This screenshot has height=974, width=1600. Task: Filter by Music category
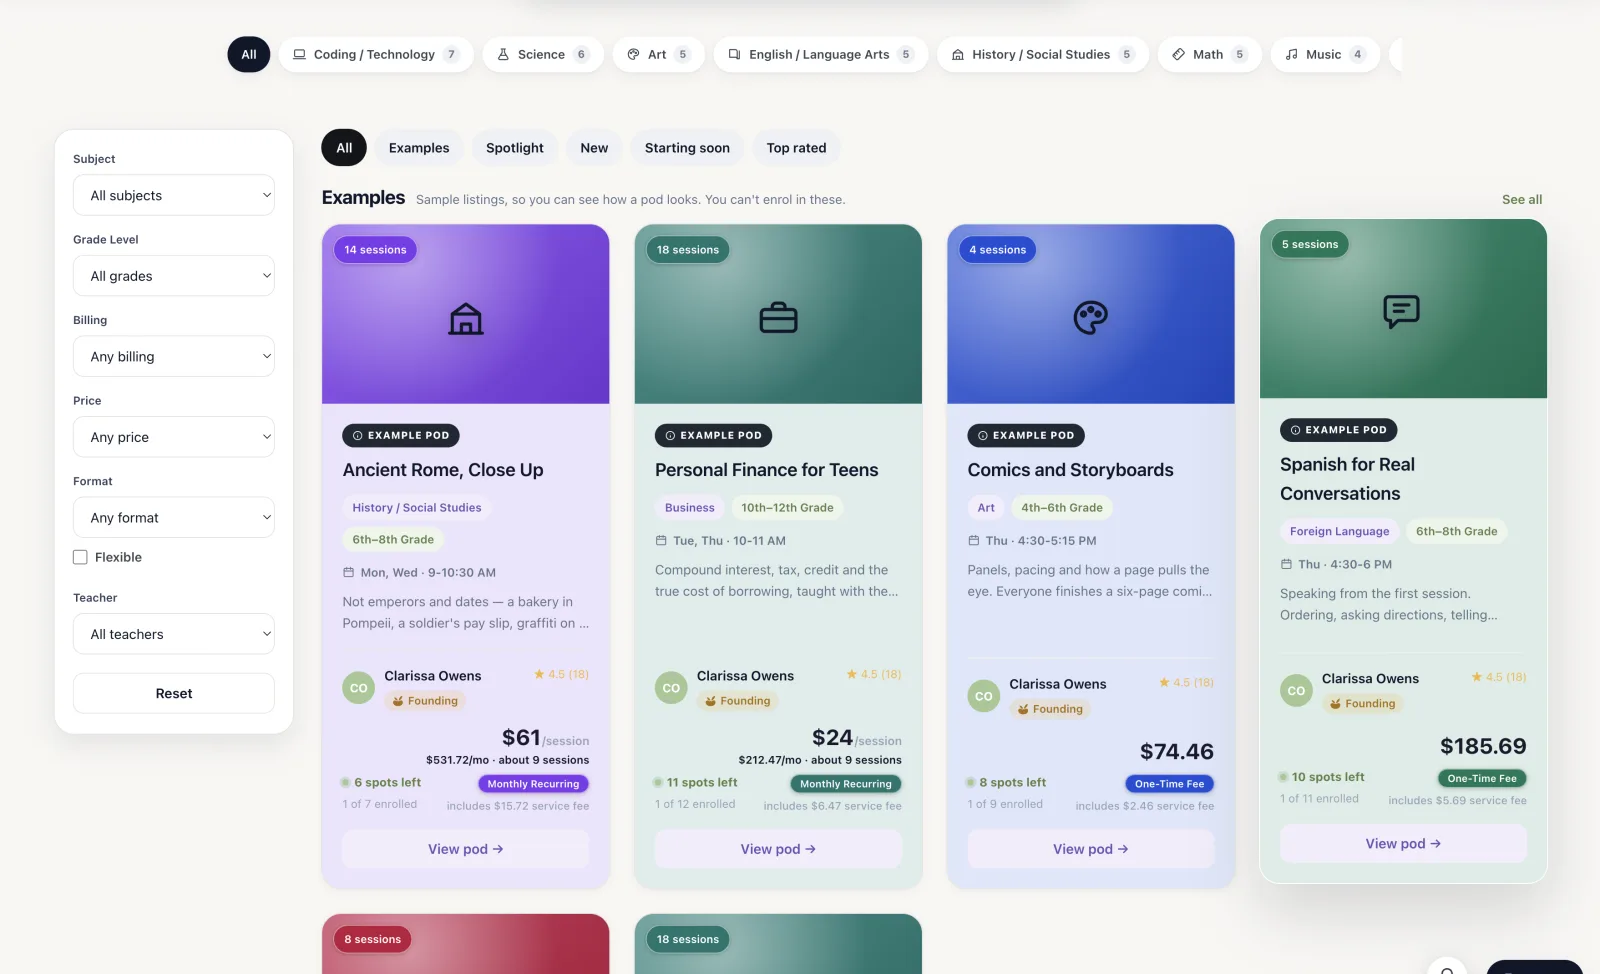1325,54
